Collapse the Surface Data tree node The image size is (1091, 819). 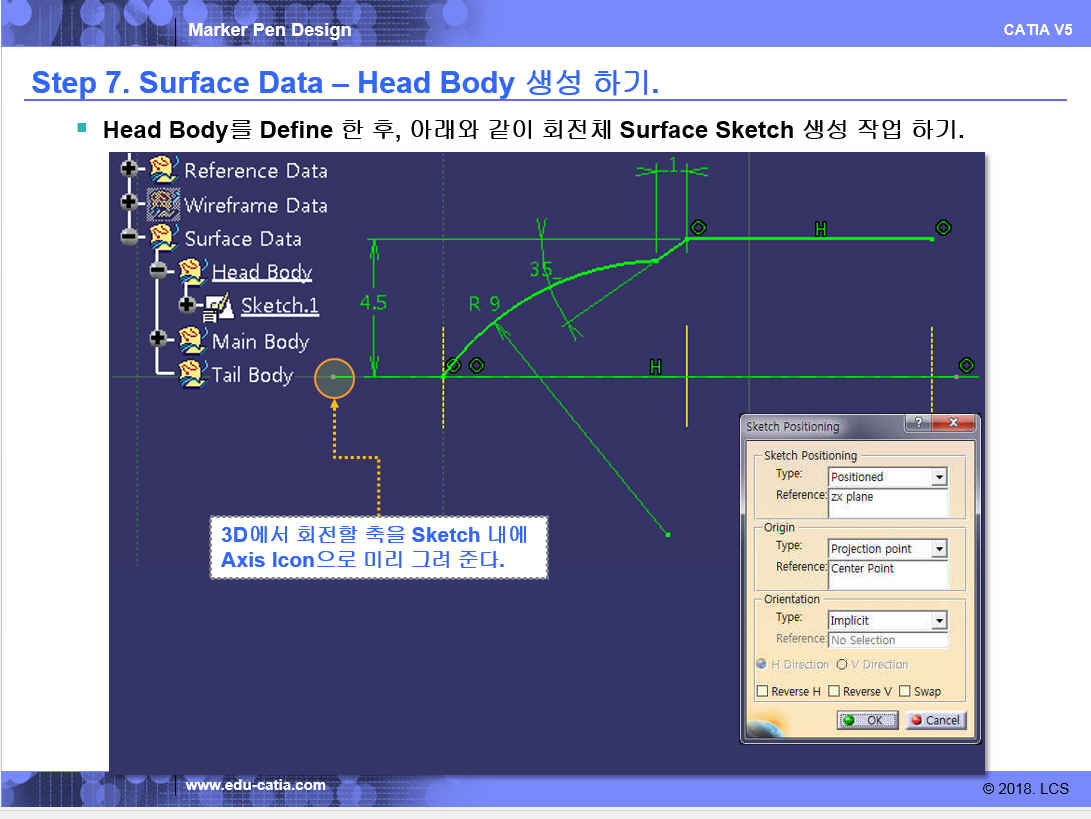pyautogui.click(x=129, y=238)
